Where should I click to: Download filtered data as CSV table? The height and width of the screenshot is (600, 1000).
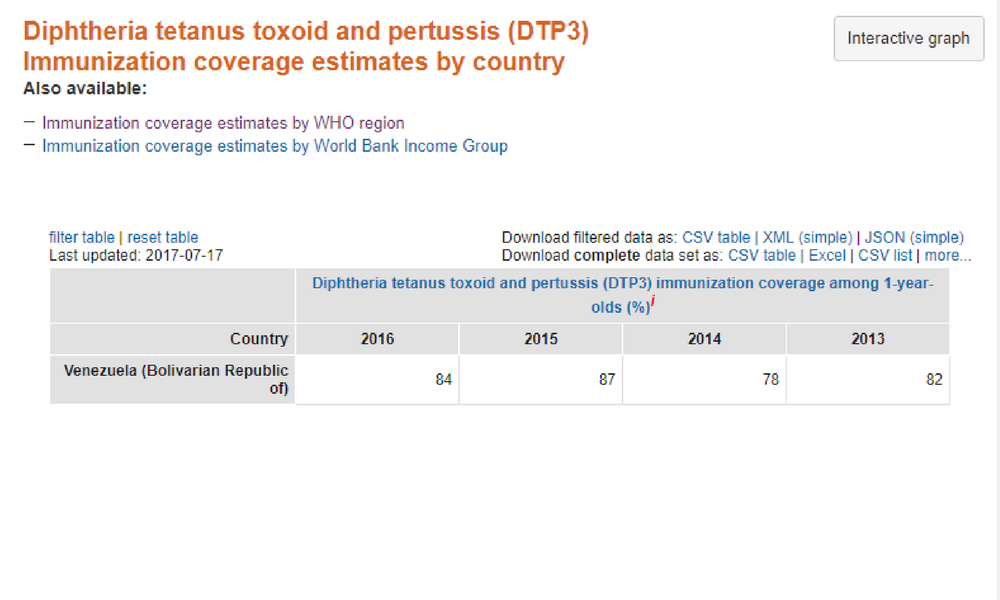tap(716, 237)
